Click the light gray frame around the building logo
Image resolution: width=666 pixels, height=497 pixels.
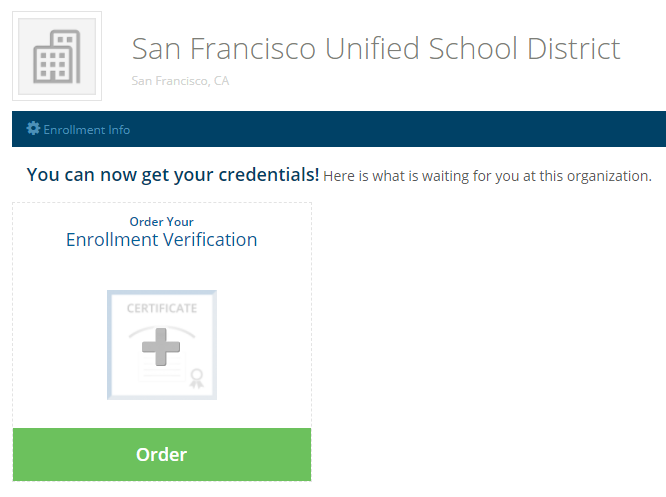17,55
